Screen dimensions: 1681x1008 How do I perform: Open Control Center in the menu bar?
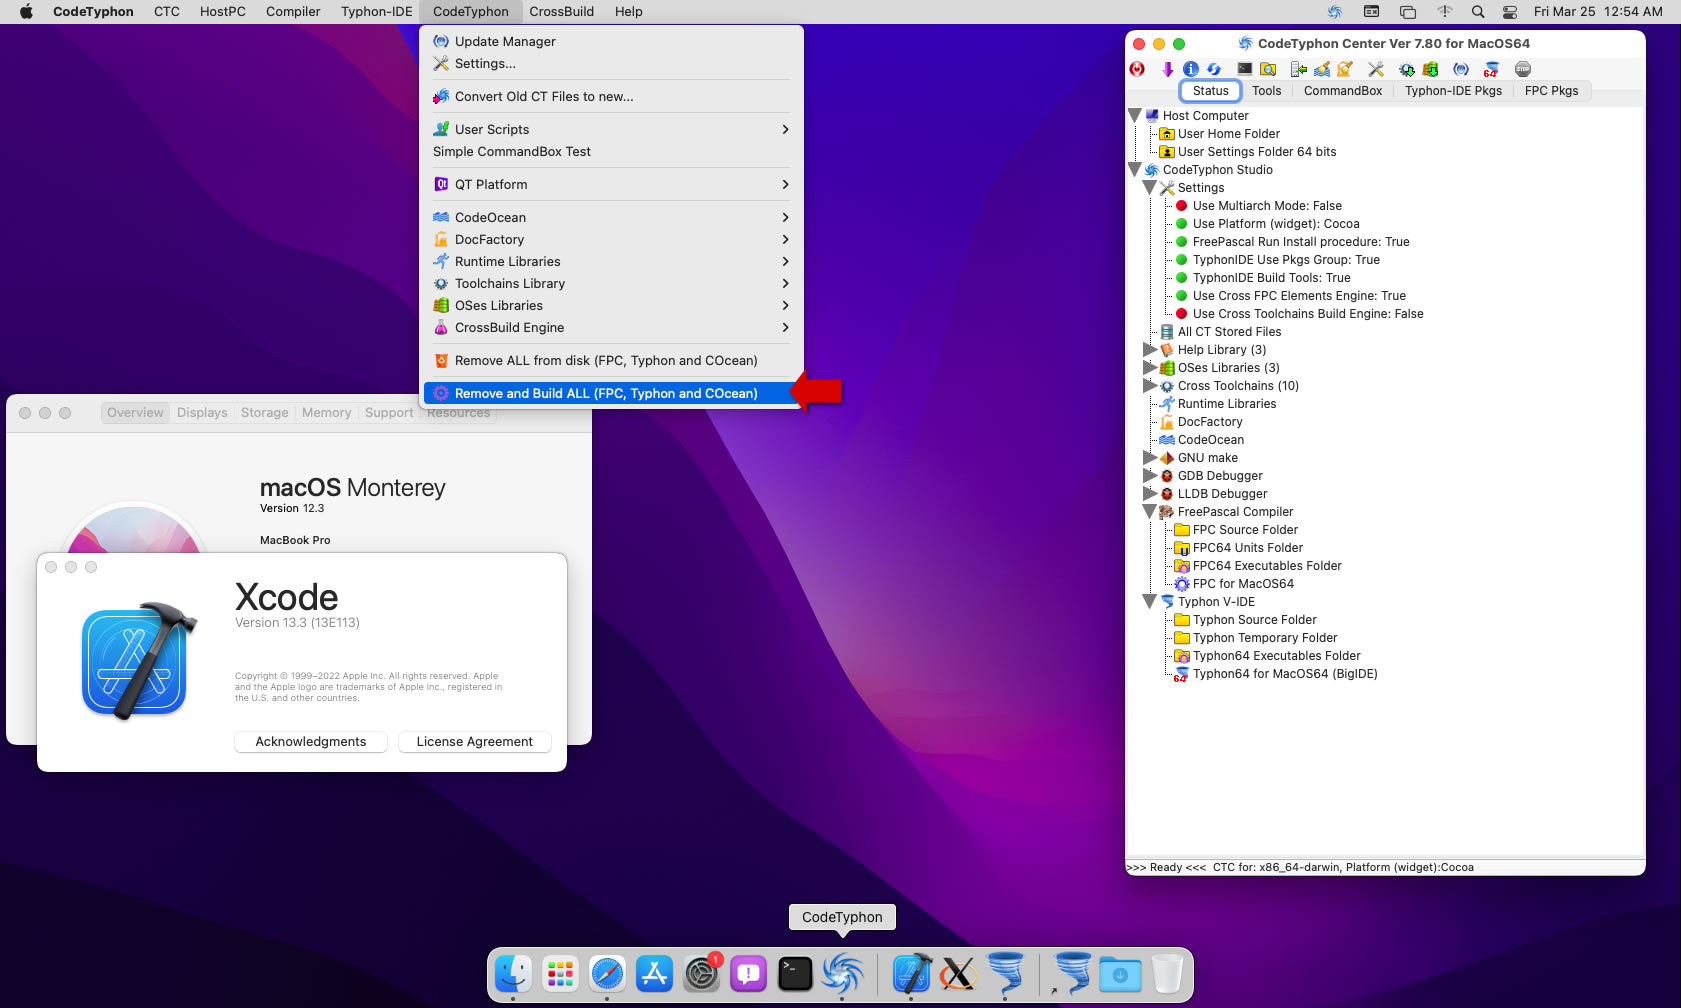coord(1510,12)
